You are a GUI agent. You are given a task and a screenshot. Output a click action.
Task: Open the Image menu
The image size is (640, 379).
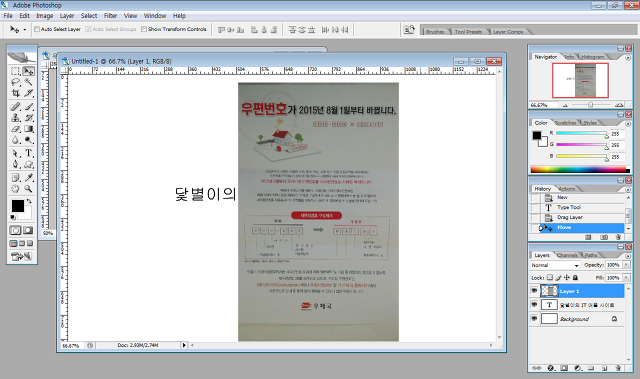[x=44, y=16]
